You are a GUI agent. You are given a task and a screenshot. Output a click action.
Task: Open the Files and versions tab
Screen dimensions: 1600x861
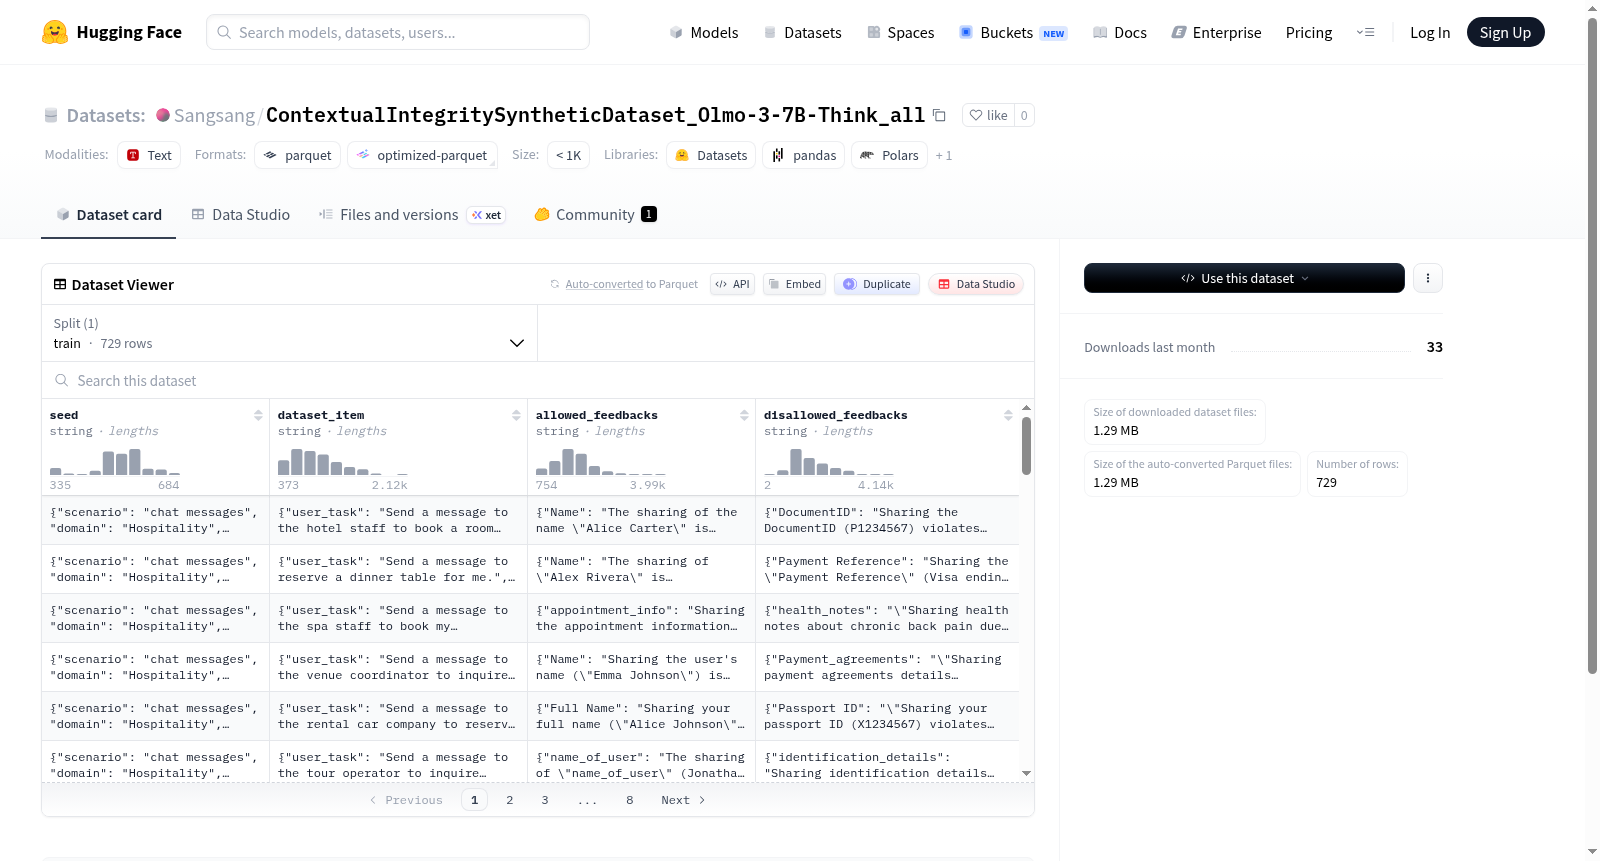pyautogui.click(x=412, y=215)
